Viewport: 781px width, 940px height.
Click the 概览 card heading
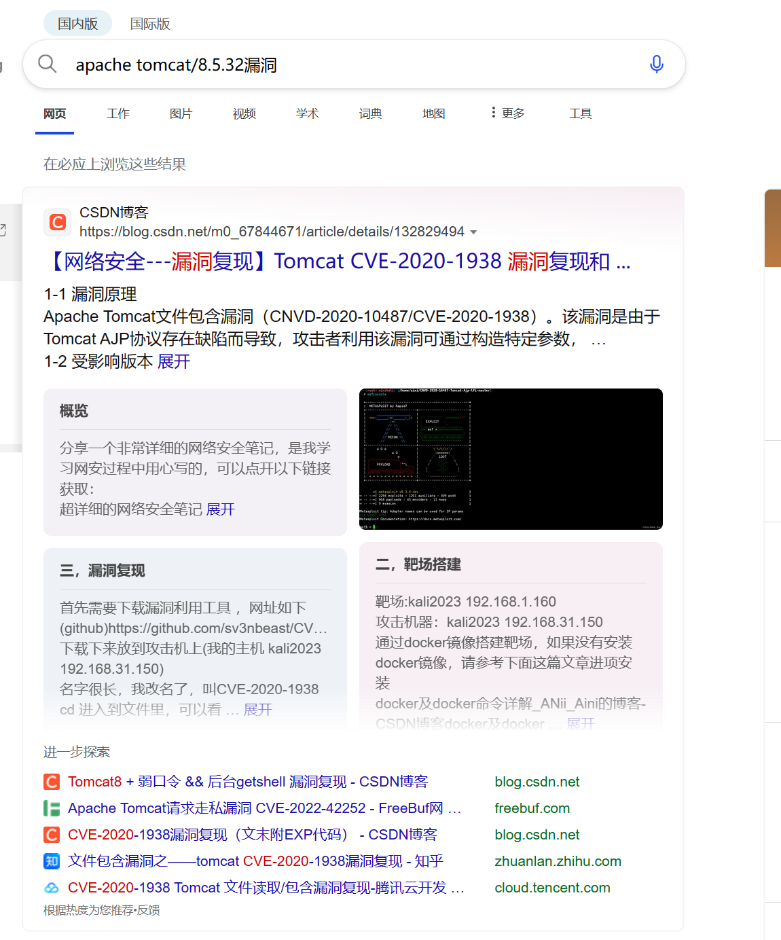(x=74, y=411)
